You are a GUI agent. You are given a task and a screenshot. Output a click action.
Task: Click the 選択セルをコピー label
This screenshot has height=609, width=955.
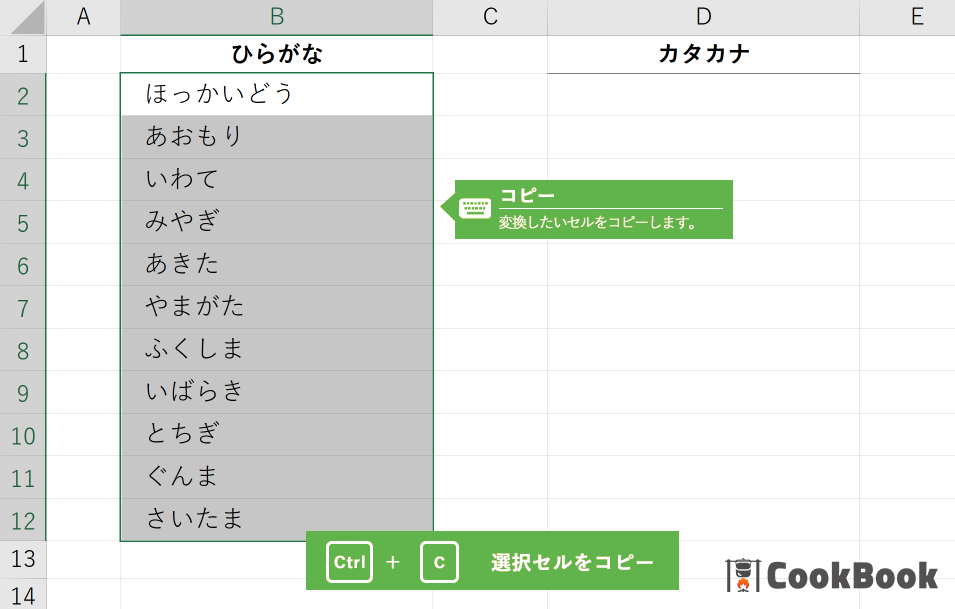click(572, 561)
